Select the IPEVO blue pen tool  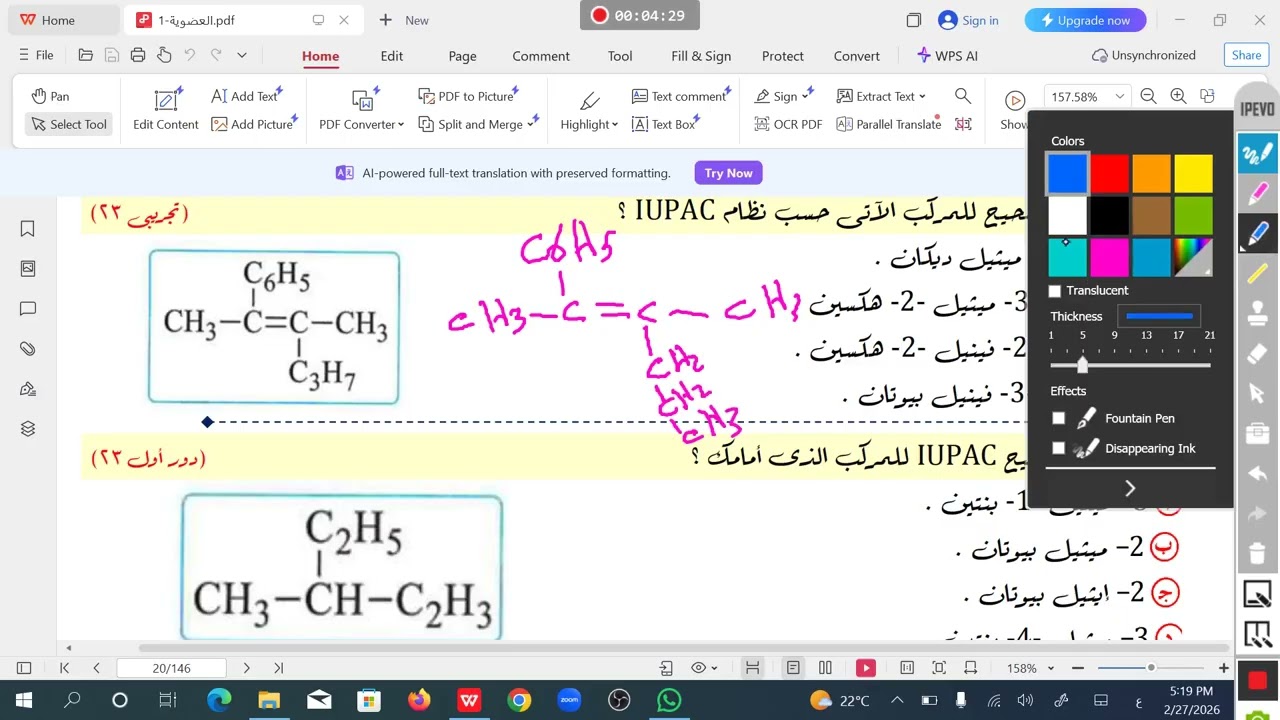pos(1257,234)
